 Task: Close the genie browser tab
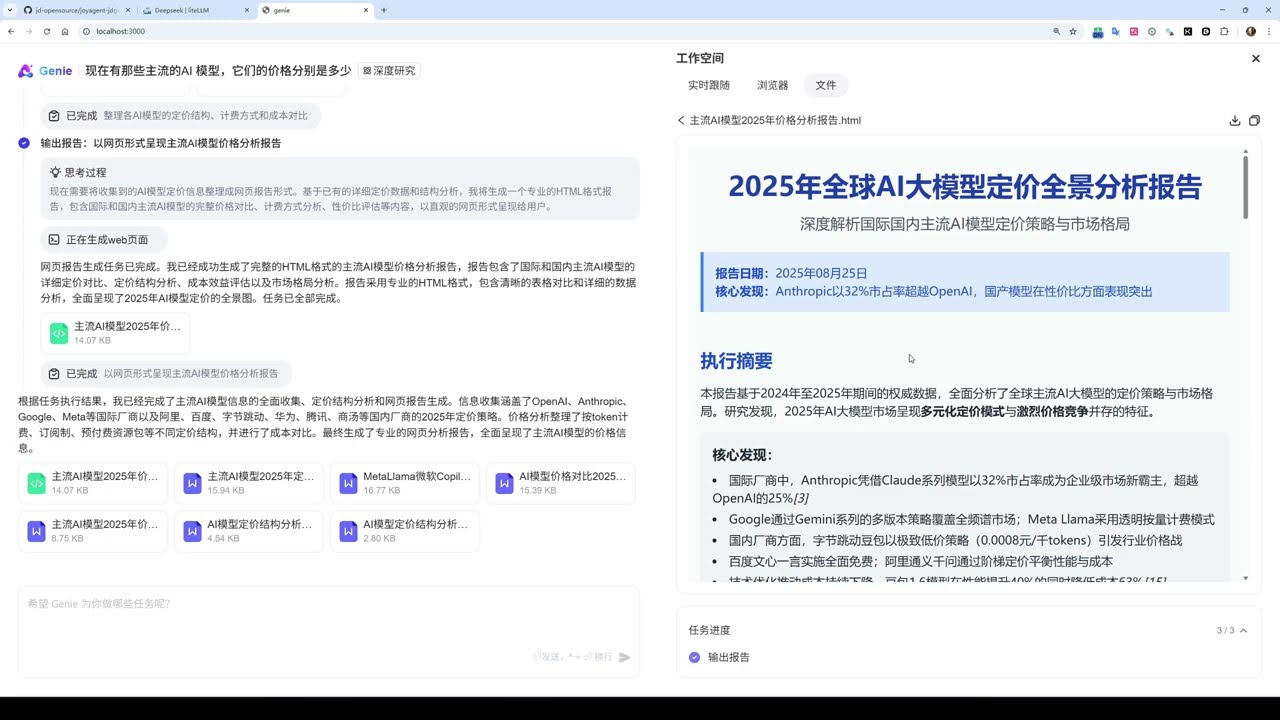coord(366,10)
